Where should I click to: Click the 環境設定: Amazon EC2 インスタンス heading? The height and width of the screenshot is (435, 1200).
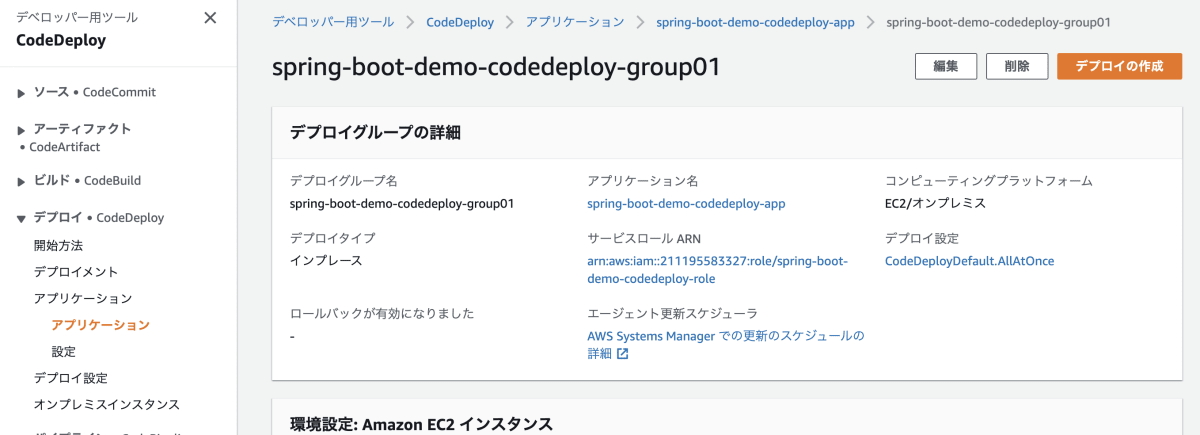[x=421, y=424]
